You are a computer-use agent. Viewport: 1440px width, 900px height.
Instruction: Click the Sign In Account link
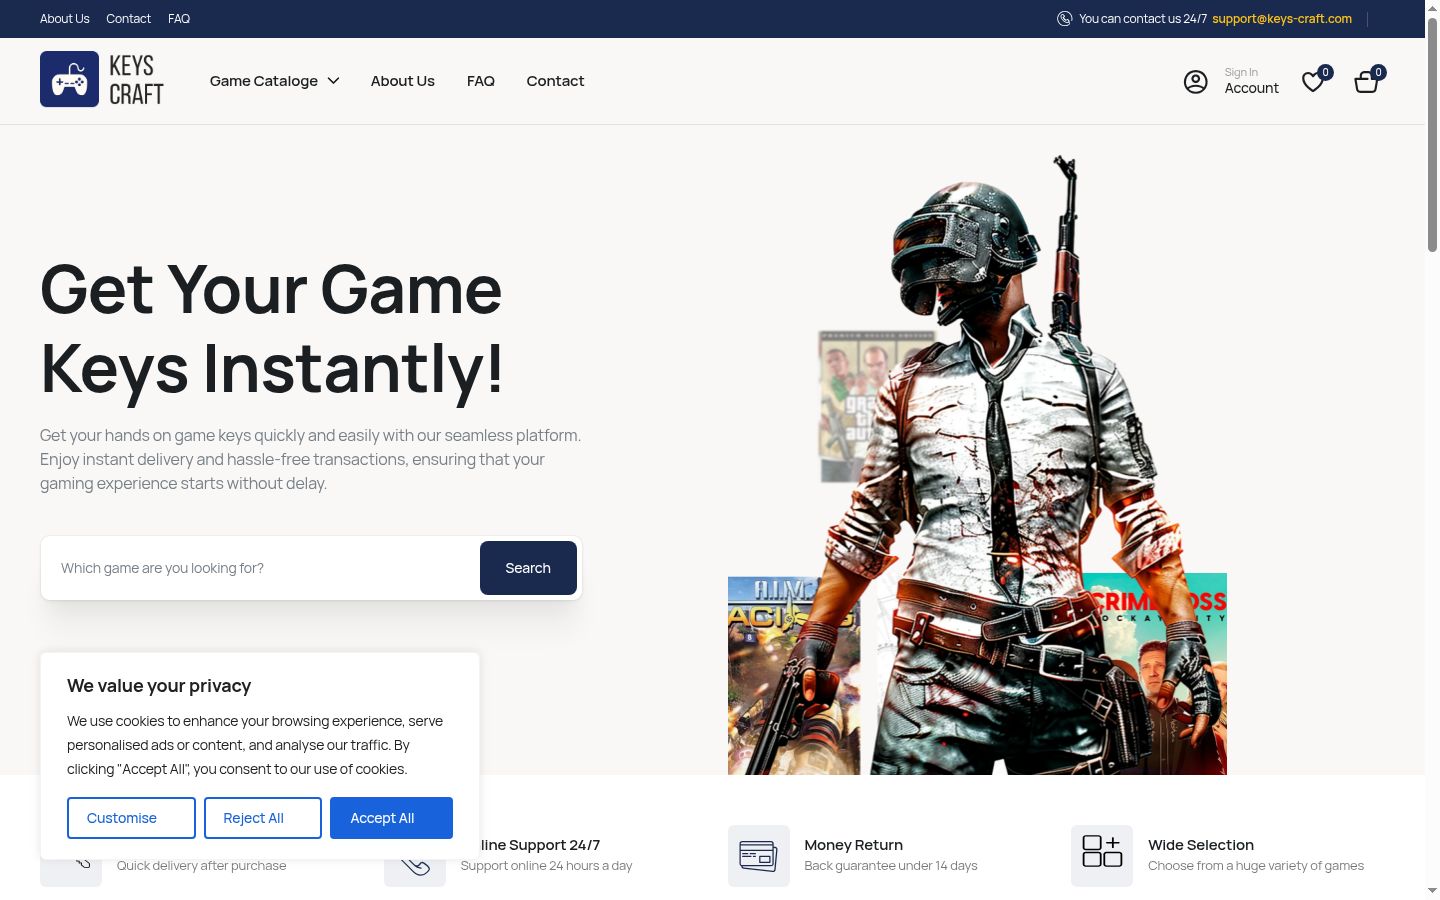pyautogui.click(x=1251, y=81)
